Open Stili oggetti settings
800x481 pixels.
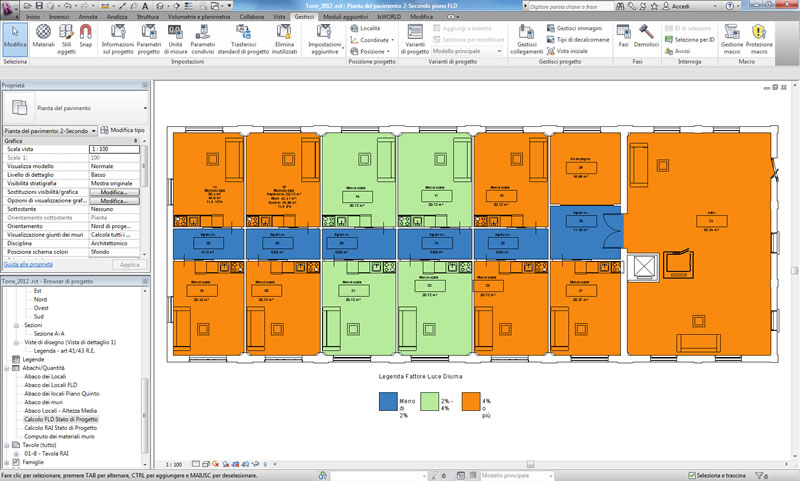click(x=67, y=39)
